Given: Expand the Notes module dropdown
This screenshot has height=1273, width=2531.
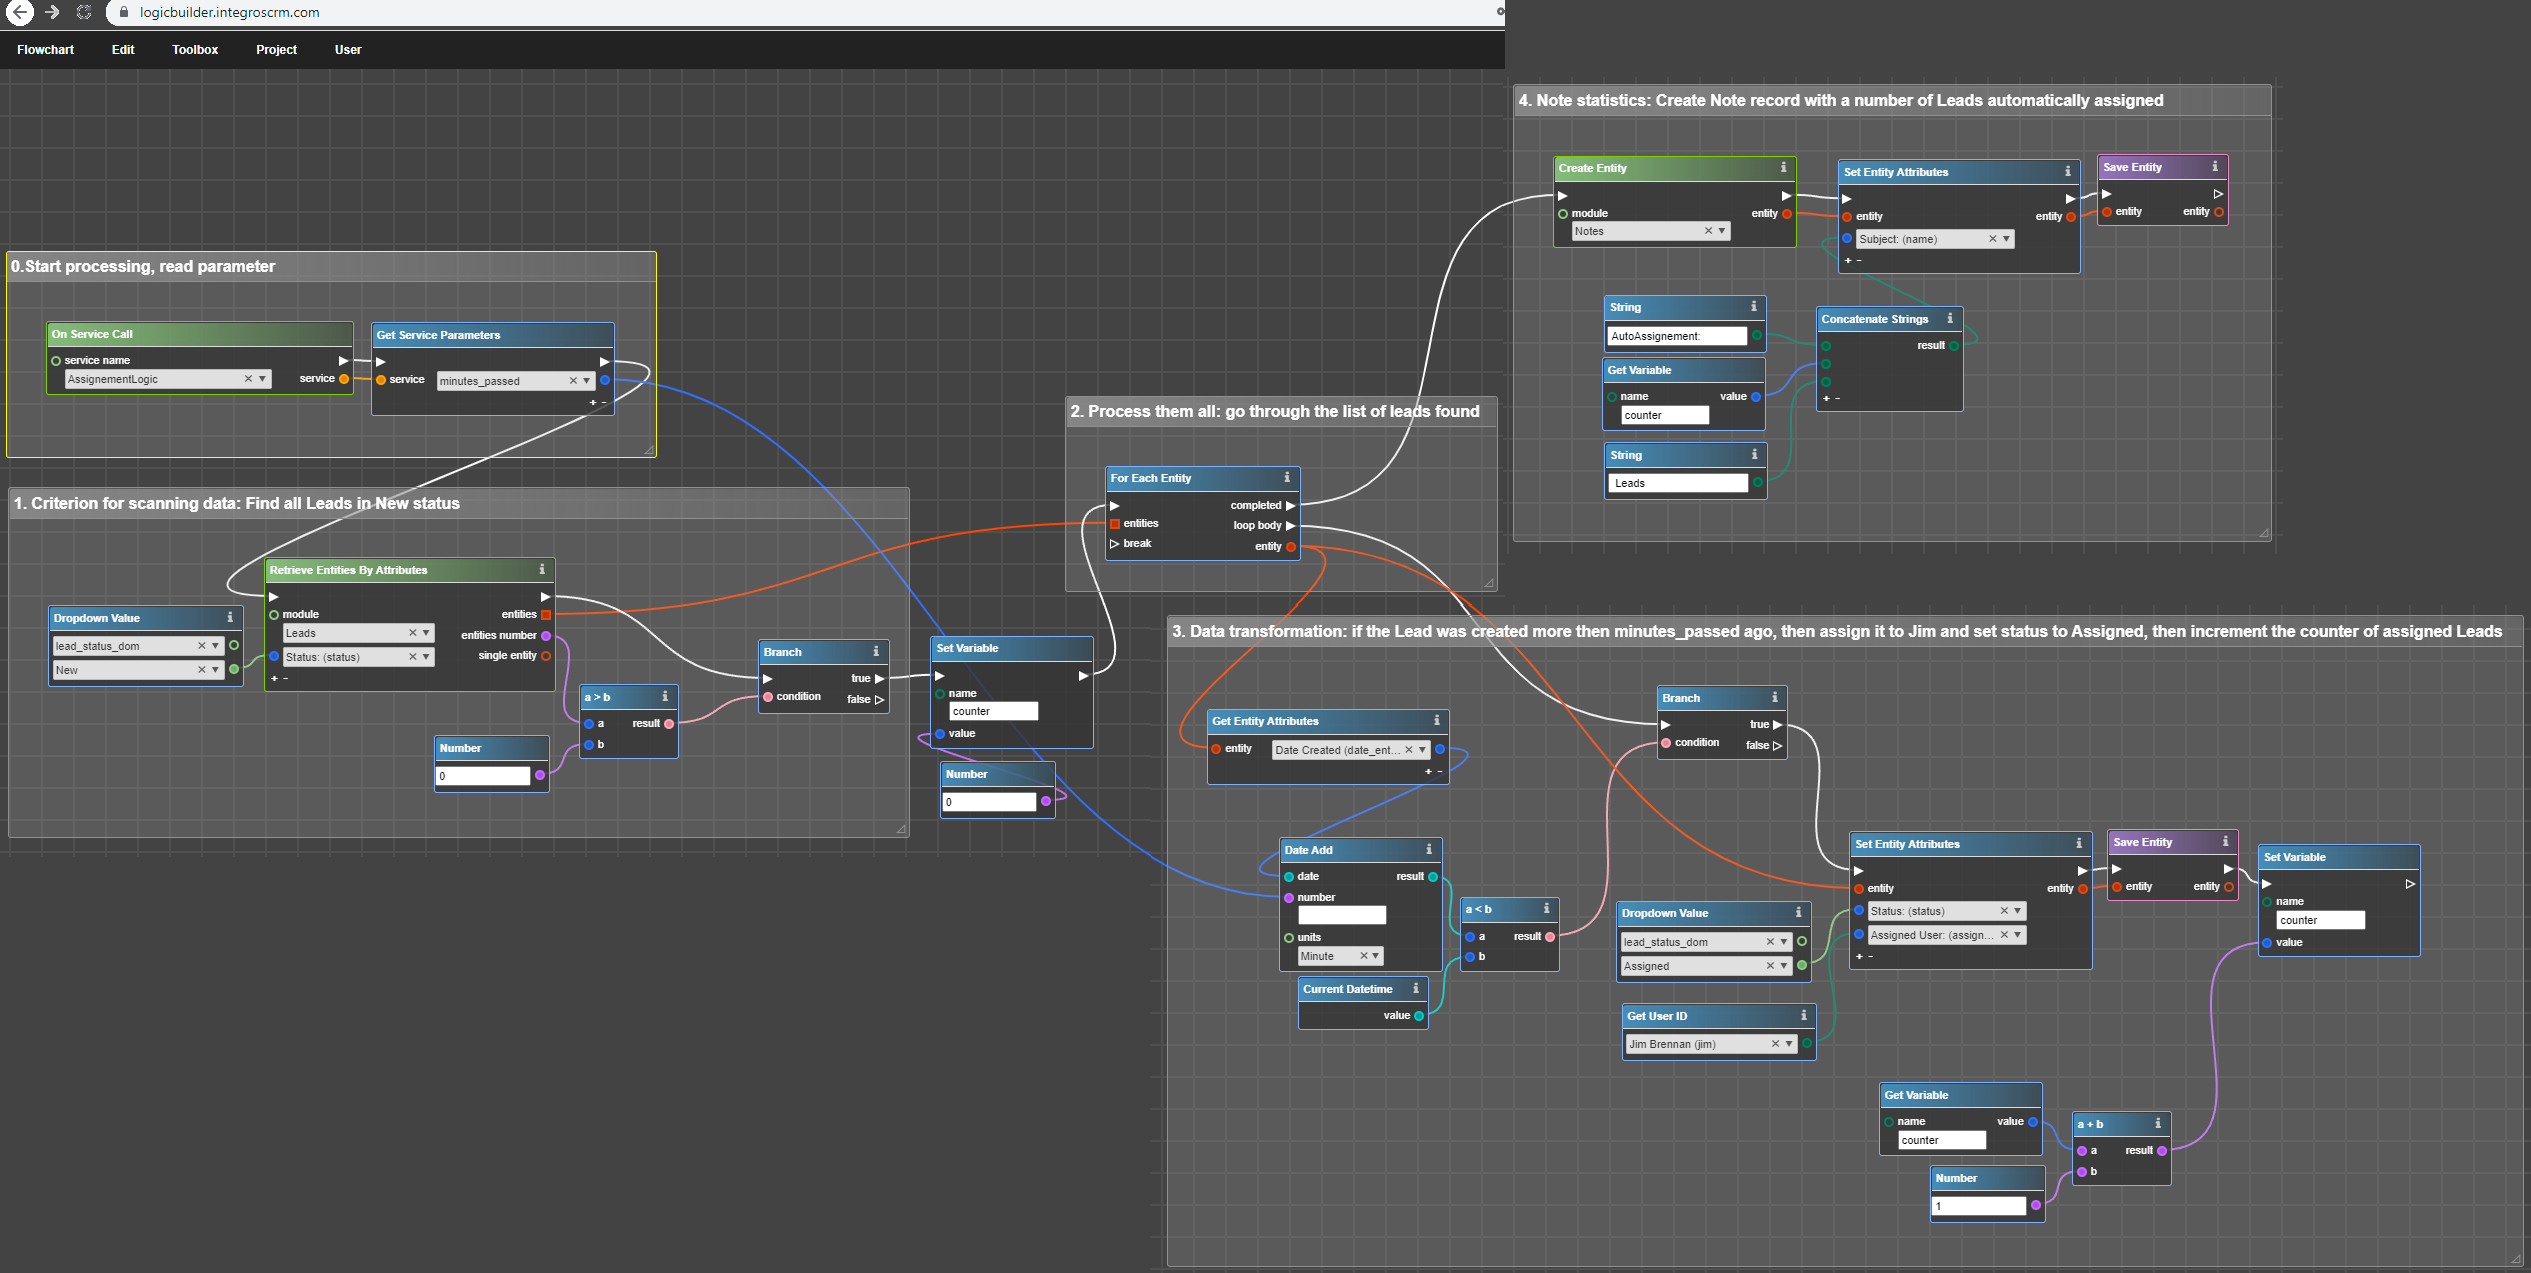Looking at the screenshot, I should click(x=1722, y=231).
